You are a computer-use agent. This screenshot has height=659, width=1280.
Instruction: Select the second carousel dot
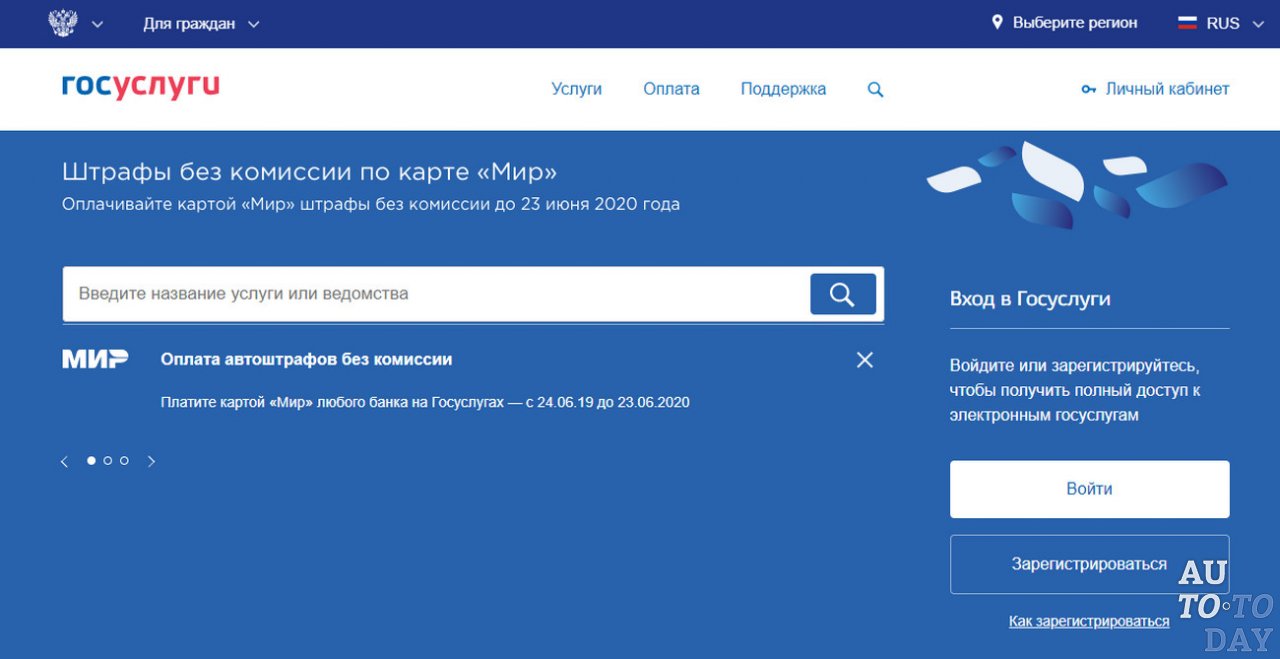pyautogui.click(x=108, y=461)
